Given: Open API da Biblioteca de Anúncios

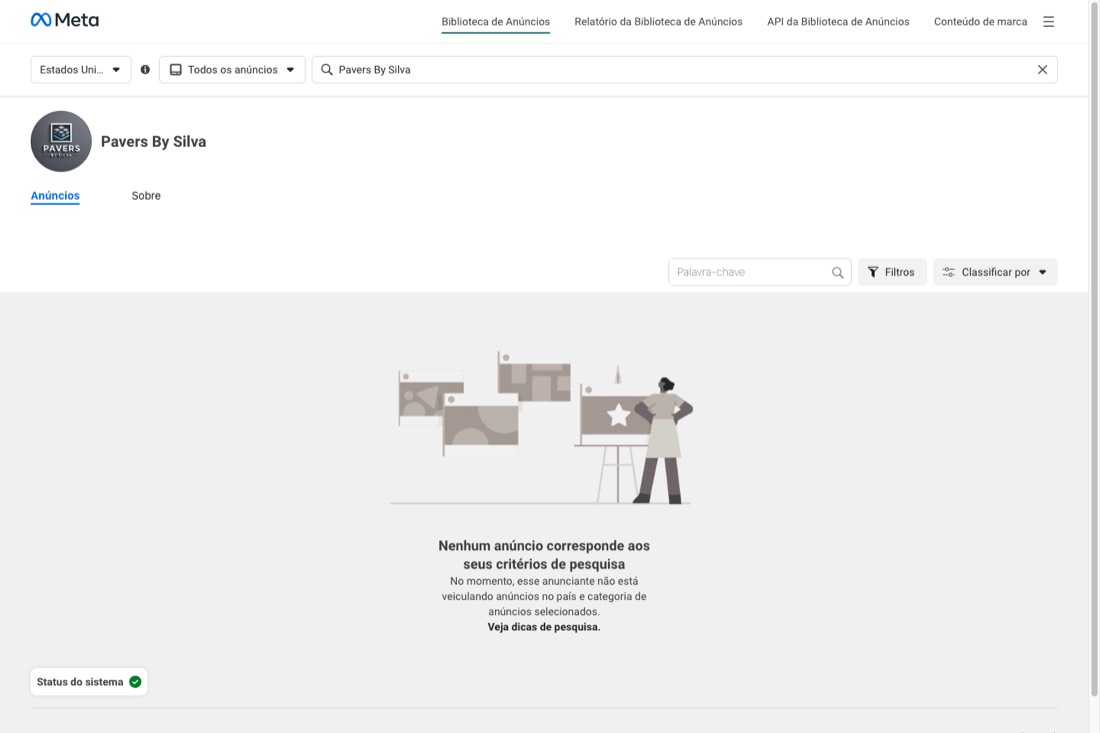Looking at the screenshot, I should pyautogui.click(x=838, y=22).
